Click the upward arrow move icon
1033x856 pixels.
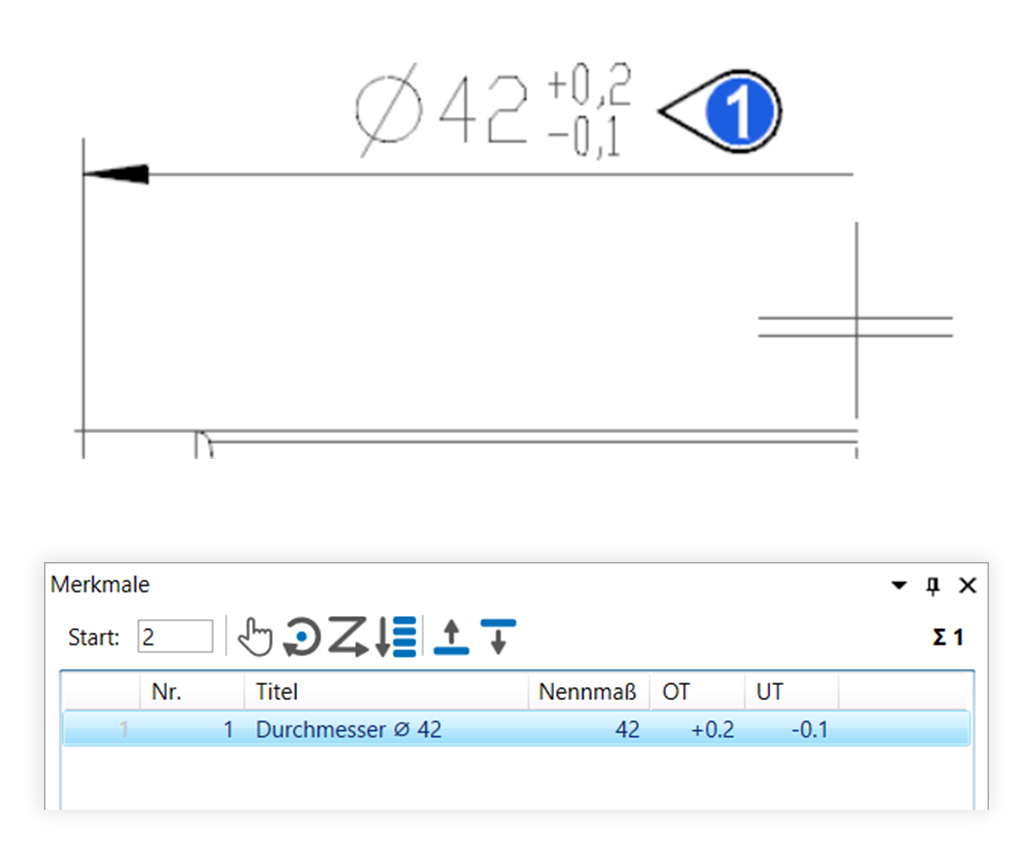coord(451,637)
